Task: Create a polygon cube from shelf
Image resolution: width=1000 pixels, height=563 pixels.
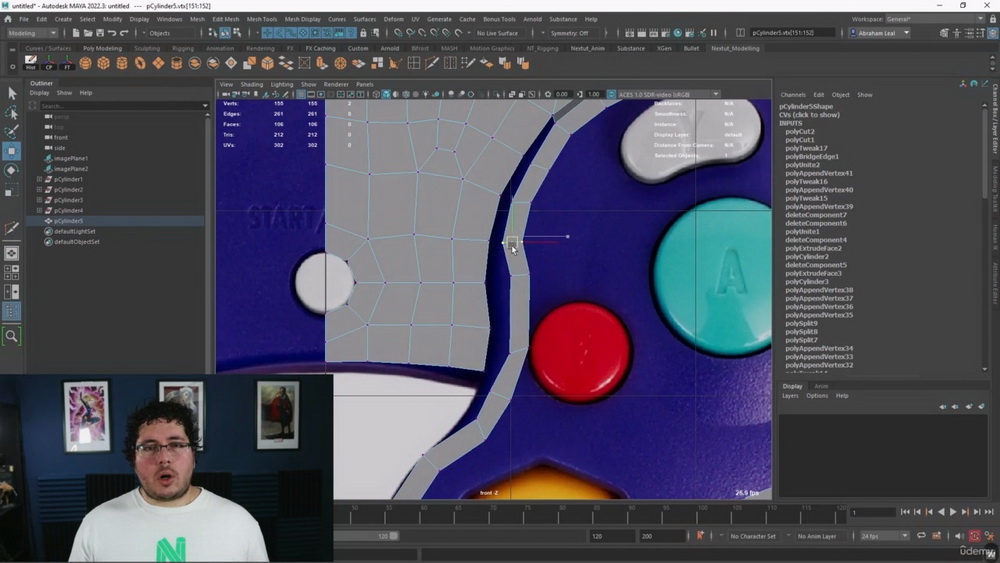Action: pos(103,63)
